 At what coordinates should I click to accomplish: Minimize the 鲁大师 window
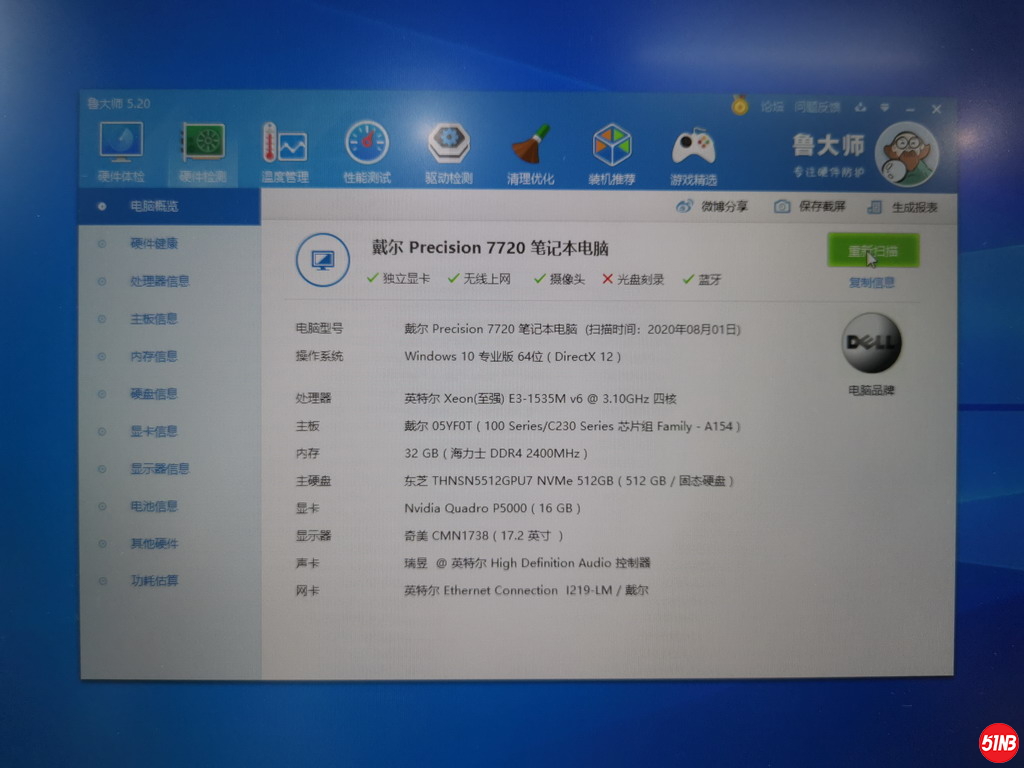(x=910, y=108)
